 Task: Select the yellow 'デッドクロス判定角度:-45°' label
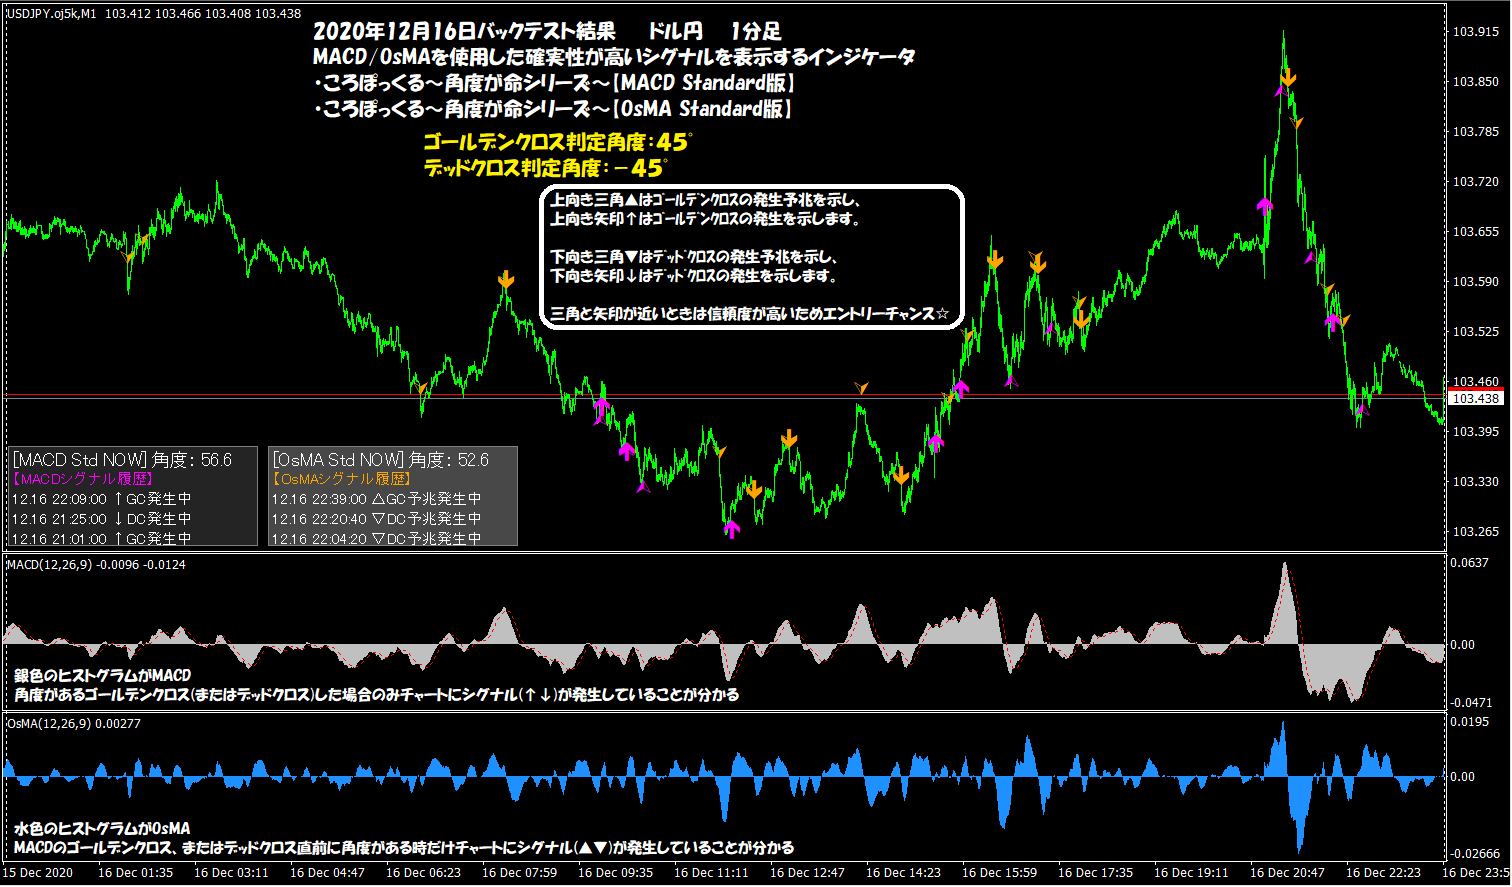pos(545,168)
